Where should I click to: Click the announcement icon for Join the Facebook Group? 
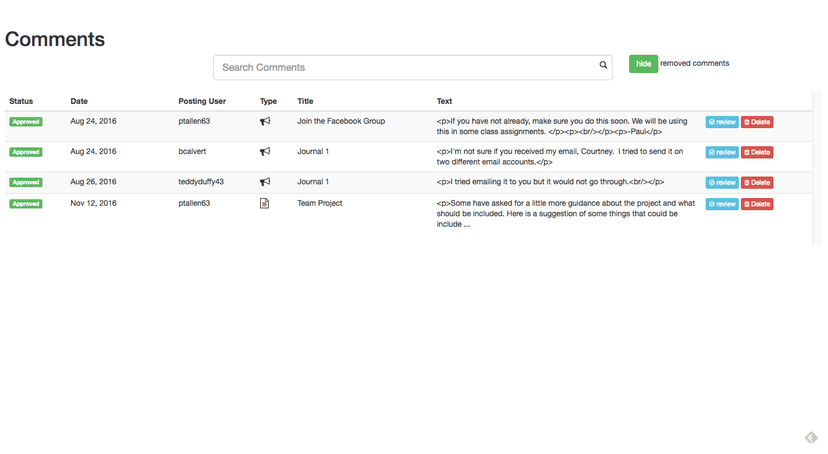pyautogui.click(x=265, y=121)
